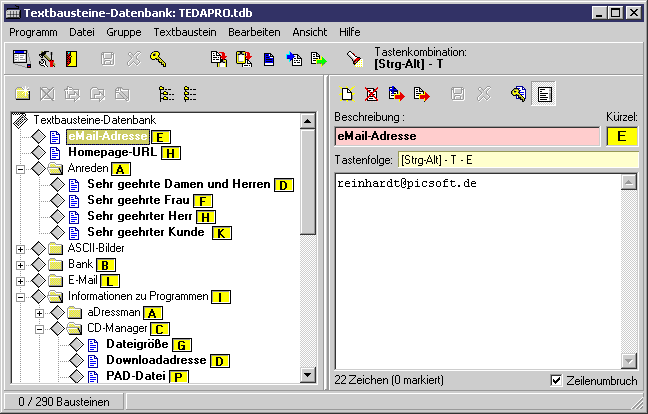Create a new text module with sparkle page icon

(x=347, y=94)
